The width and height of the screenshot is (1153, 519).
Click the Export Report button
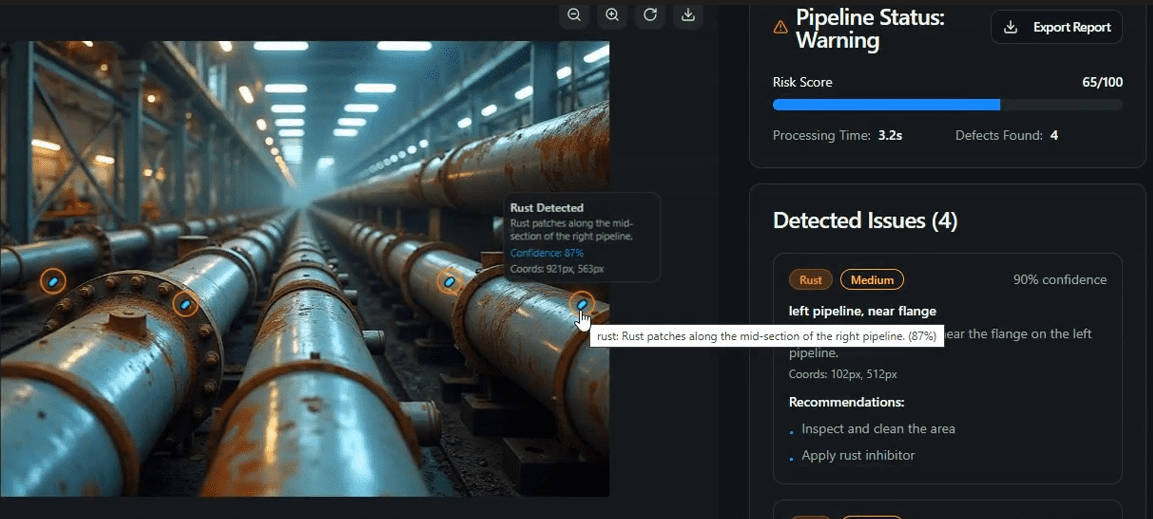coord(1056,27)
